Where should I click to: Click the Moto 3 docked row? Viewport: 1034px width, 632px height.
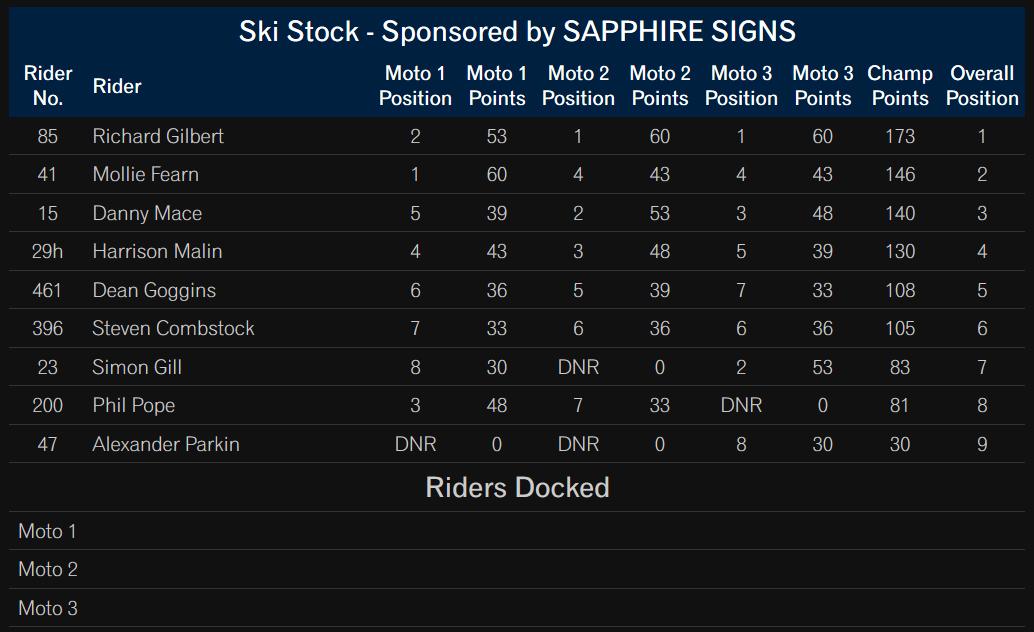517,608
